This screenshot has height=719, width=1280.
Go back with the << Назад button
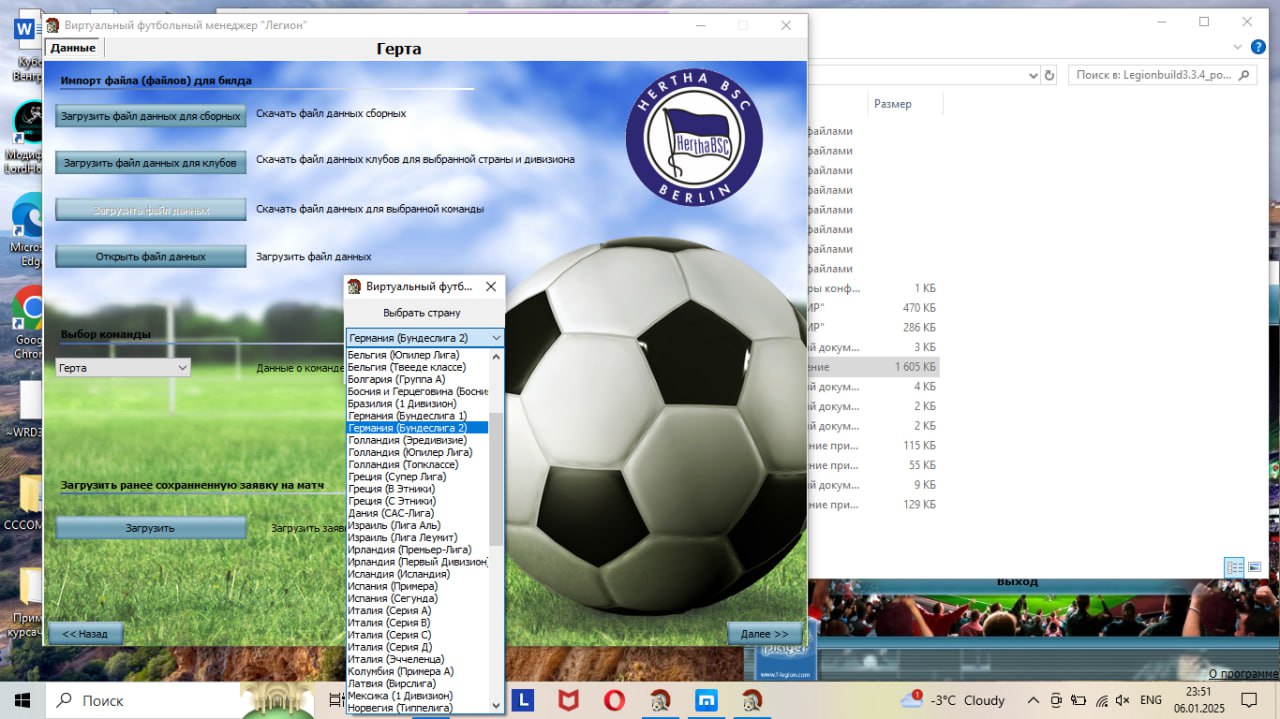point(85,634)
